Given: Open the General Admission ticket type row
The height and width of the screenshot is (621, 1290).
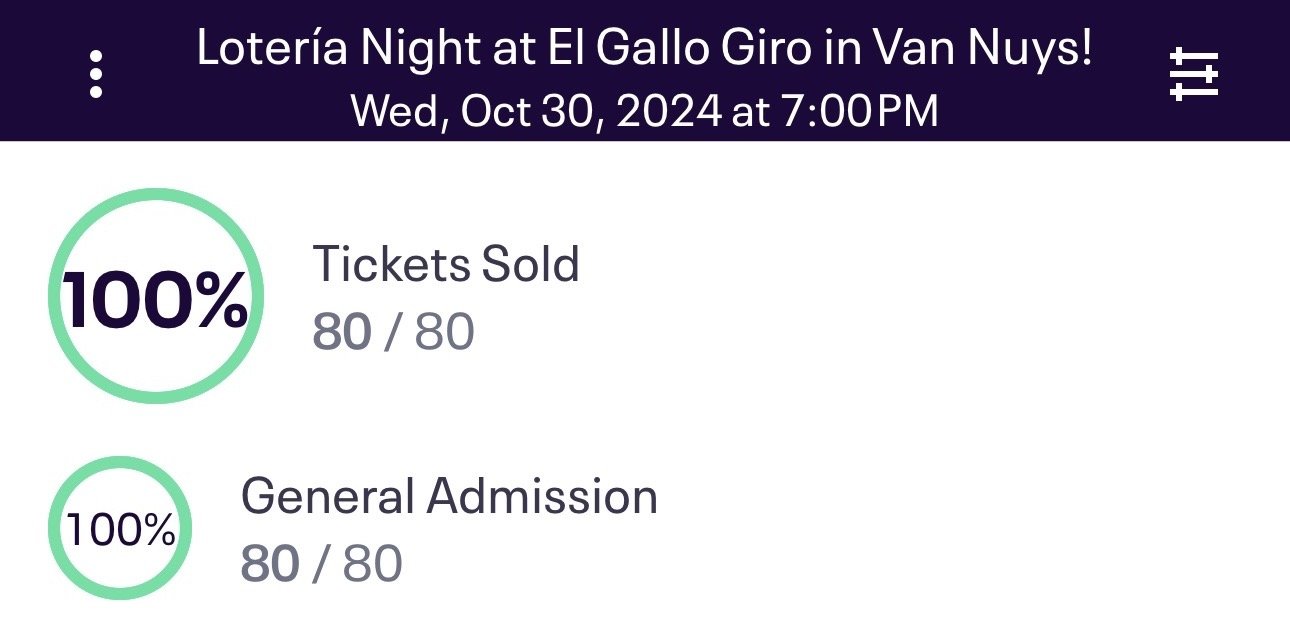Looking at the screenshot, I should [x=645, y=528].
